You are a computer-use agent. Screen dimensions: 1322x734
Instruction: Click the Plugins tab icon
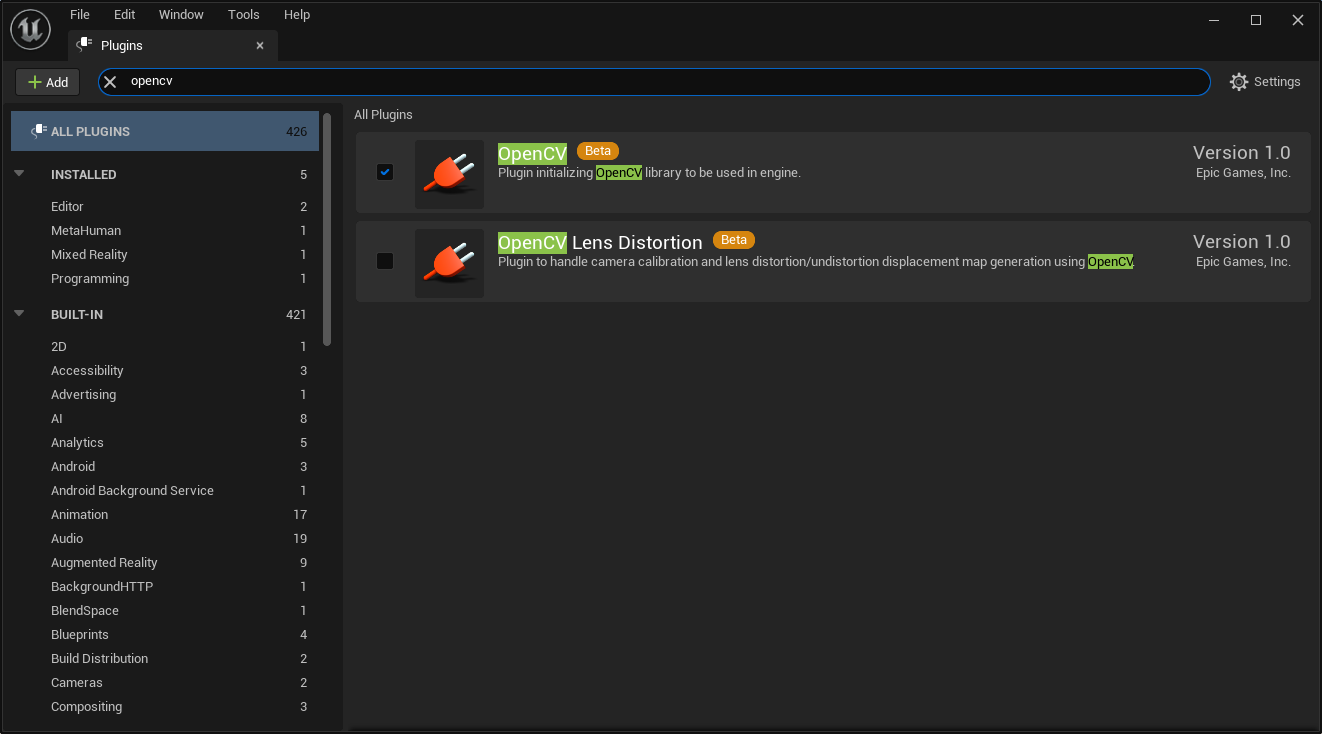pyautogui.click(x=85, y=45)
